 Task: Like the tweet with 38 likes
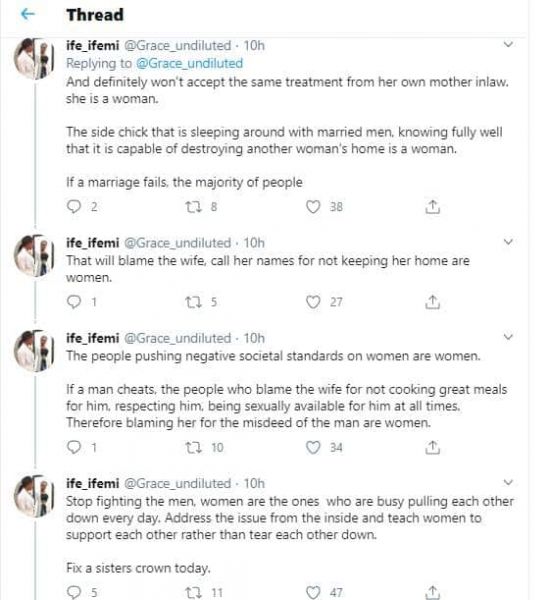point(313,207)
